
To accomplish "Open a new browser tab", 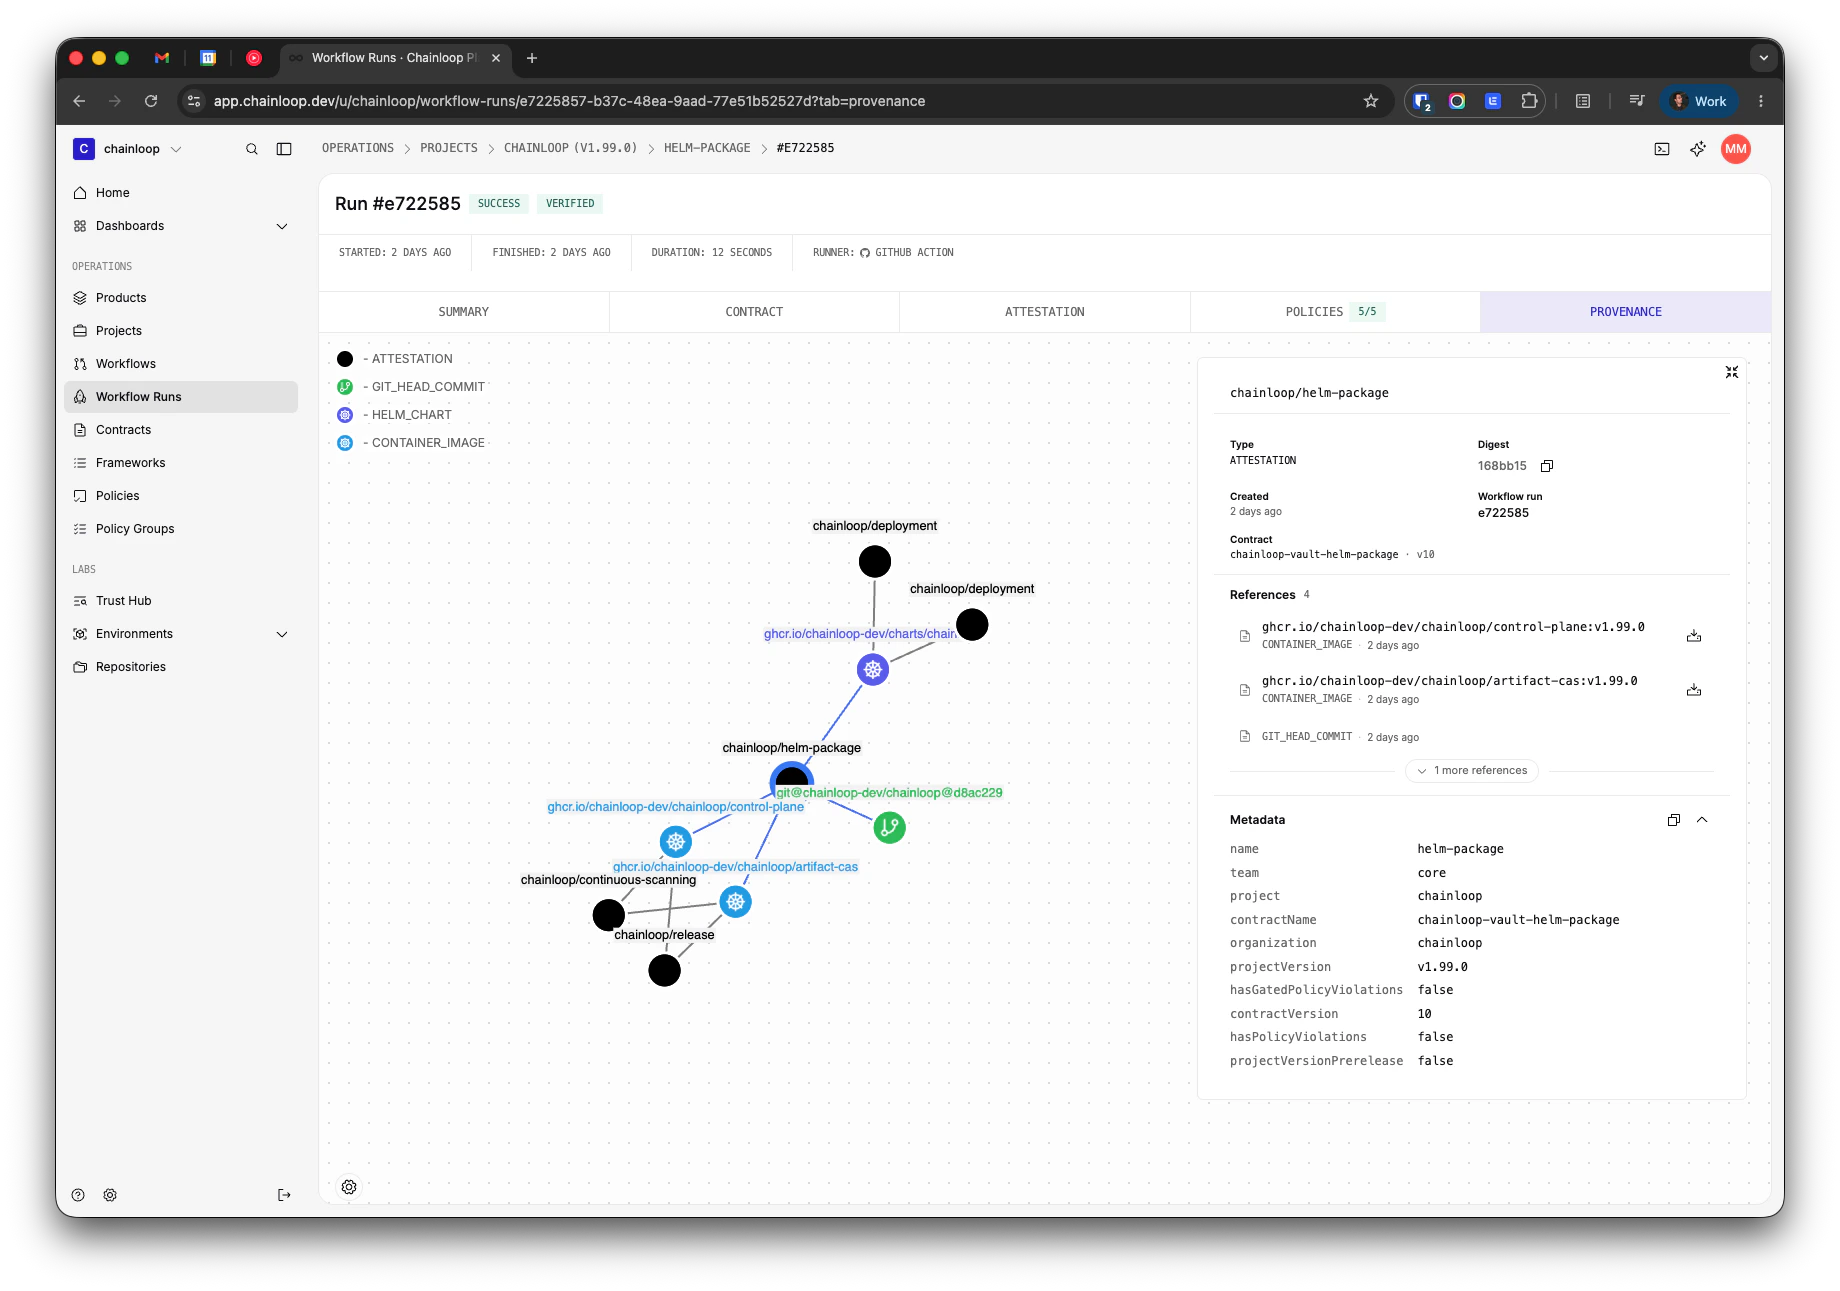I will click(532, 58).
